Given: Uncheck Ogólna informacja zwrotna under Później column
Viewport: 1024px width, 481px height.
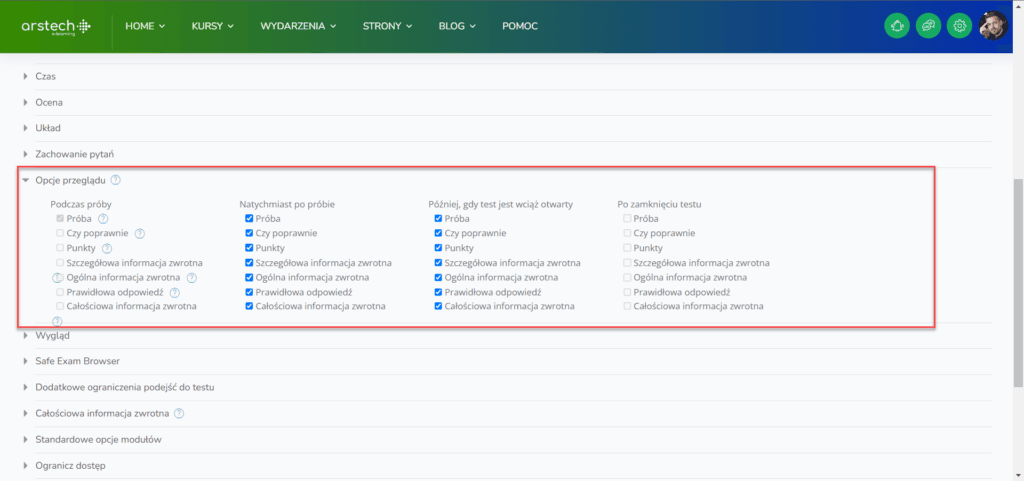Looking at the screenshot, I should [x=438, y=277].
